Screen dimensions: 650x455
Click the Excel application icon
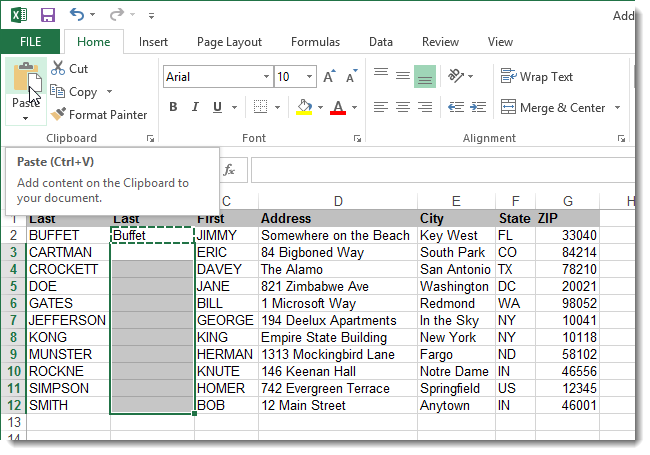pos(19,15)
